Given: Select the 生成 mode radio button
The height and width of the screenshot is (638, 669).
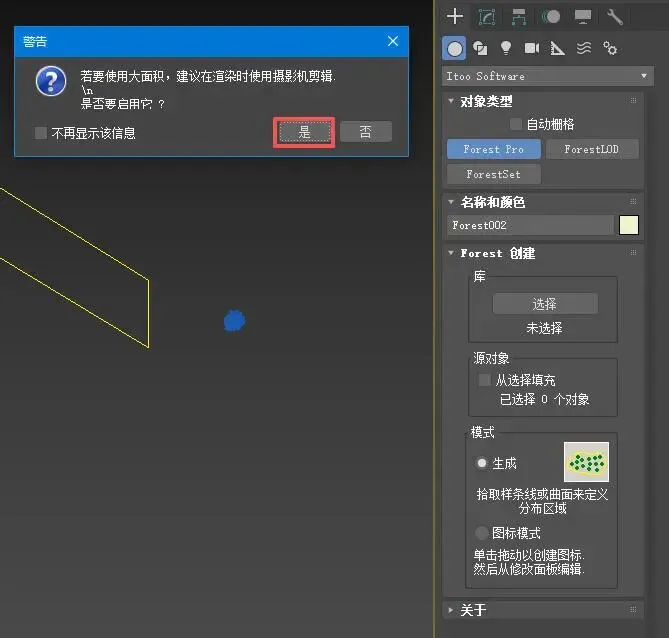Looking at the screenshot, I should [482, 463].
